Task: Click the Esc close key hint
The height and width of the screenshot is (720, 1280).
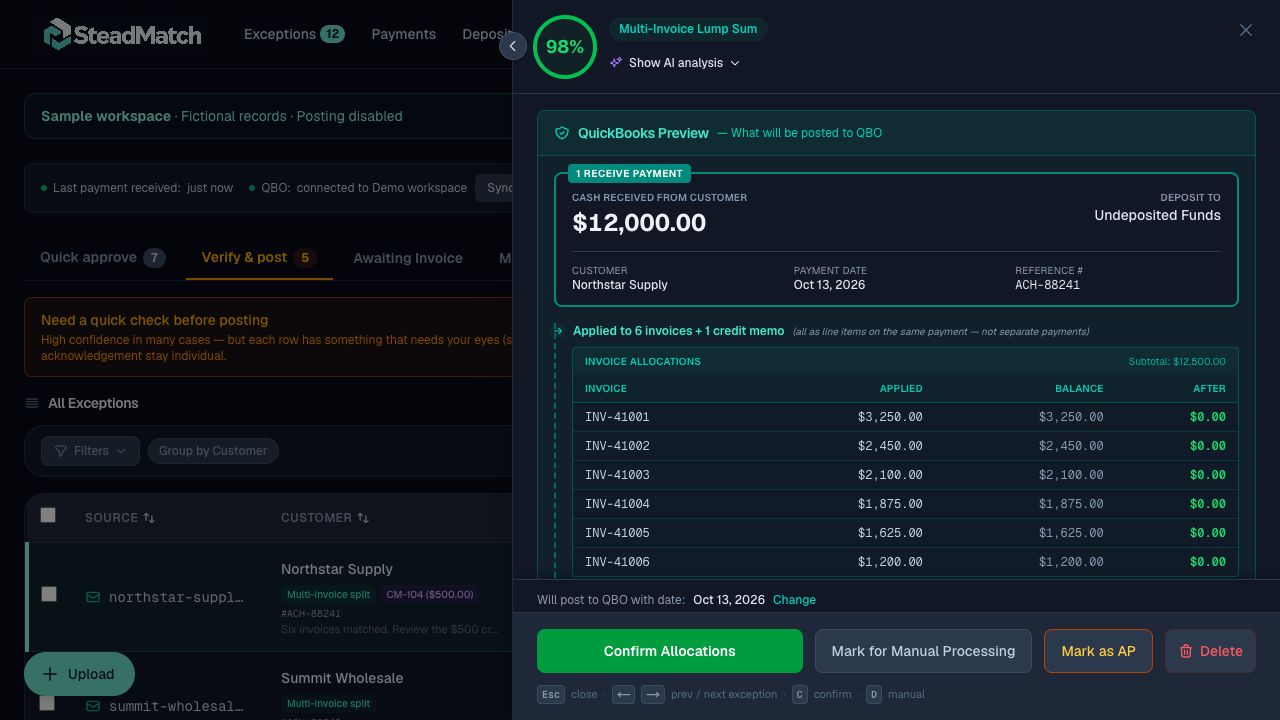Action: [551, 694]
